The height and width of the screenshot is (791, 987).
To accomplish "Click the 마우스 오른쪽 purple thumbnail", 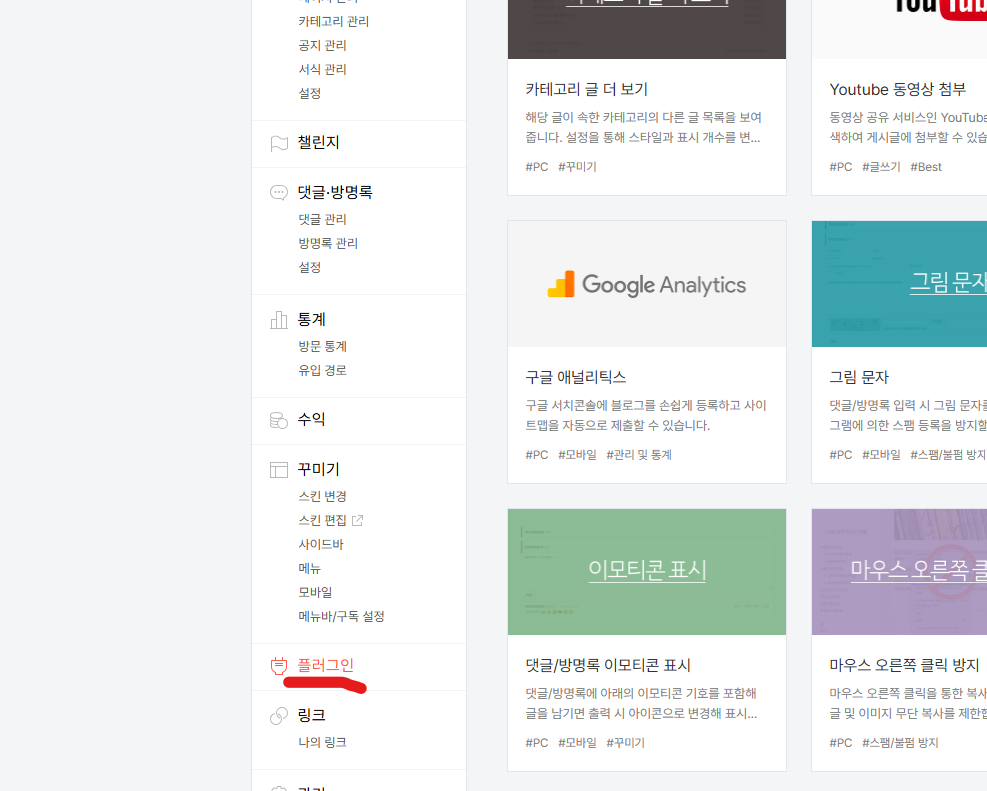I will [900, 572].
